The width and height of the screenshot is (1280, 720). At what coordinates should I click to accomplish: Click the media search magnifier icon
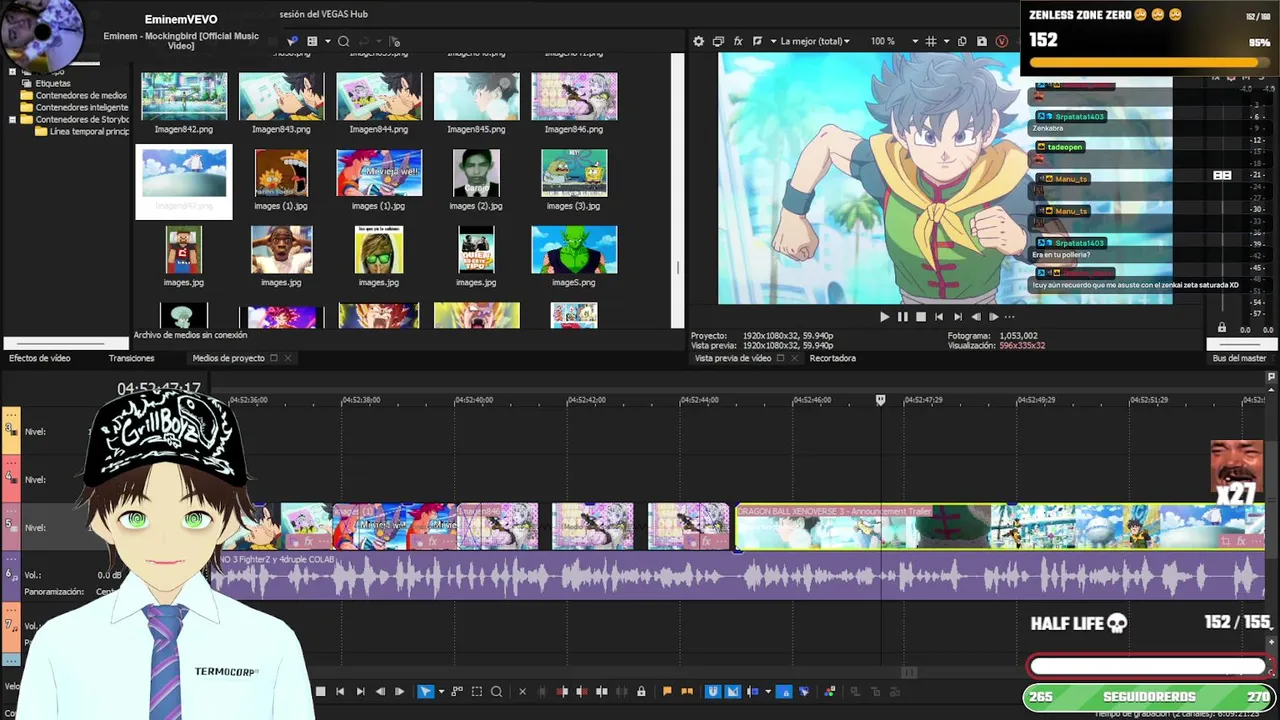[x=343, y=41]
